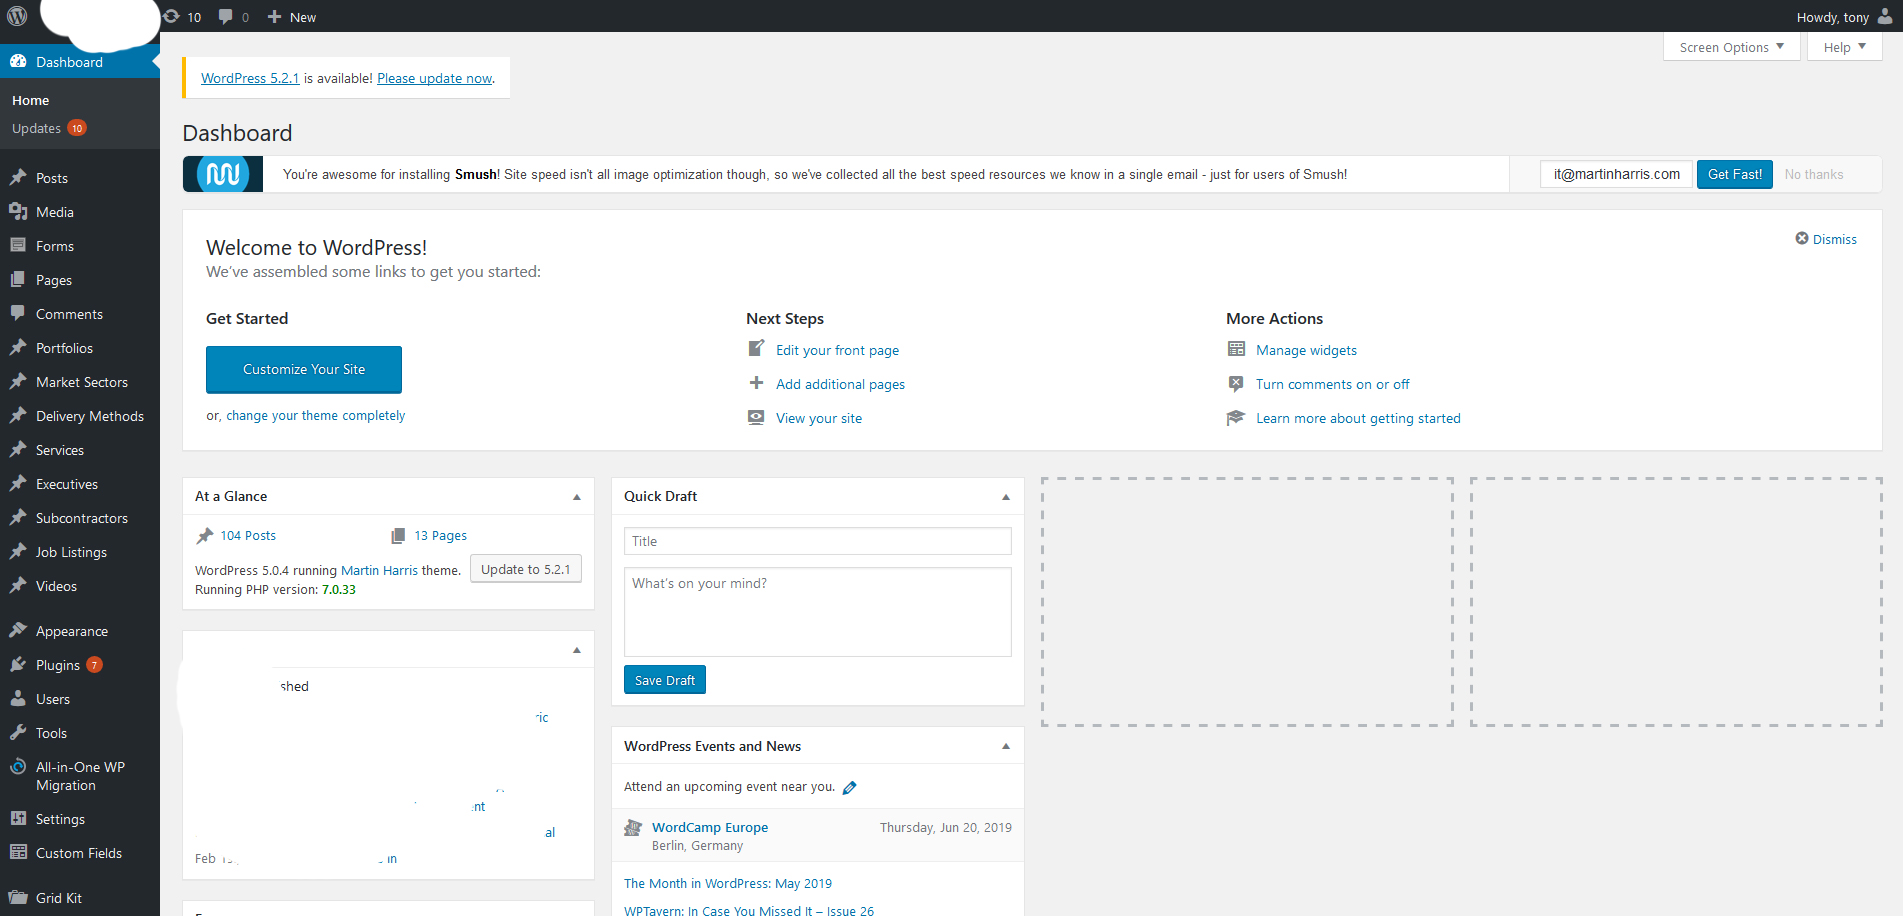The width and height of the screenshot is (1903, 916).
Task: Click the Turn comments on or off icon
Action: coord(1237,383)
